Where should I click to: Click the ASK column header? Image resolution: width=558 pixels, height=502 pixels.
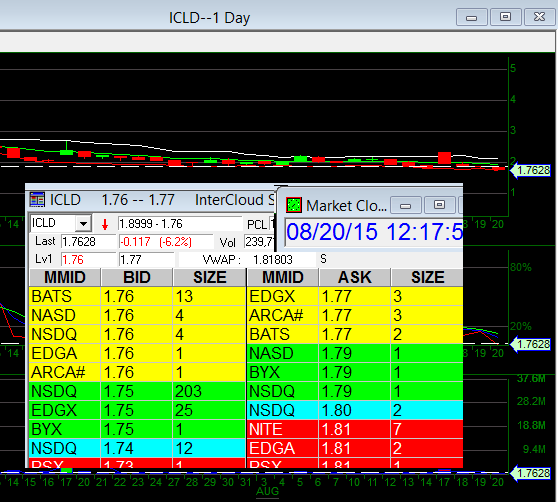[355, 277]
